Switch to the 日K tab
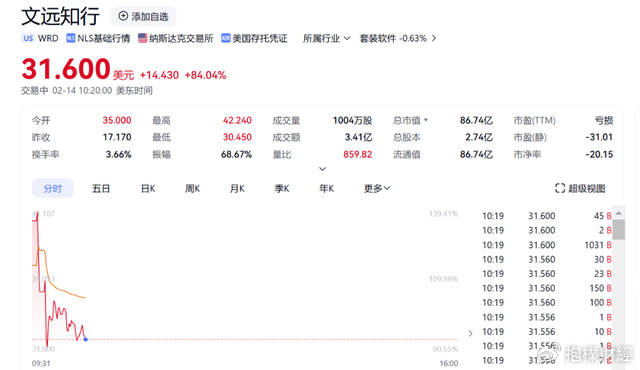The height and width of the screenshot is (370, 640). [x=148, y=188]
